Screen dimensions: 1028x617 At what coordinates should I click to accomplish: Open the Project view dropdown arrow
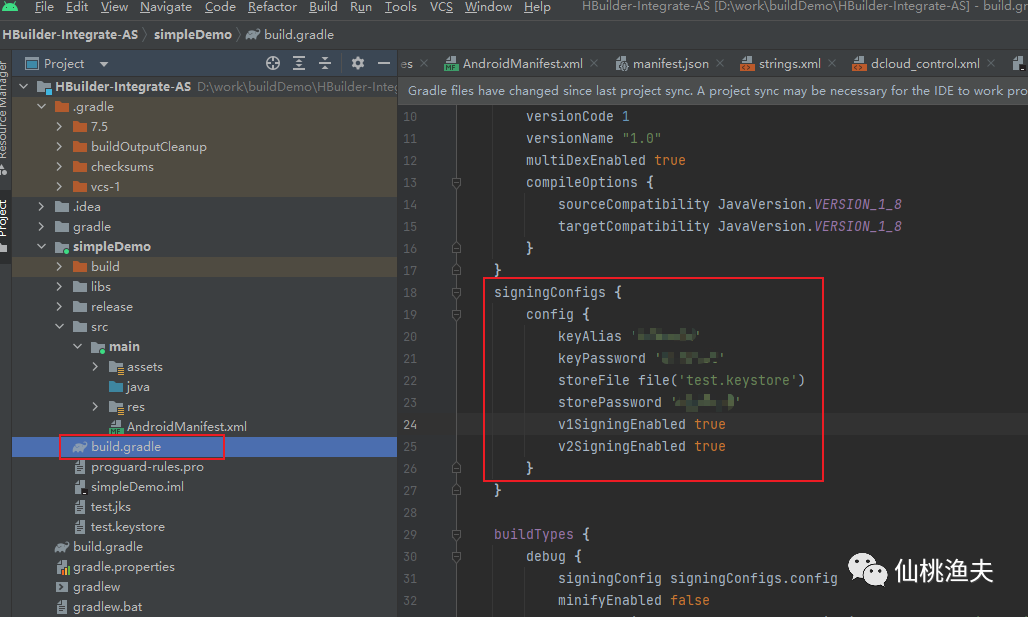(104, 64)
